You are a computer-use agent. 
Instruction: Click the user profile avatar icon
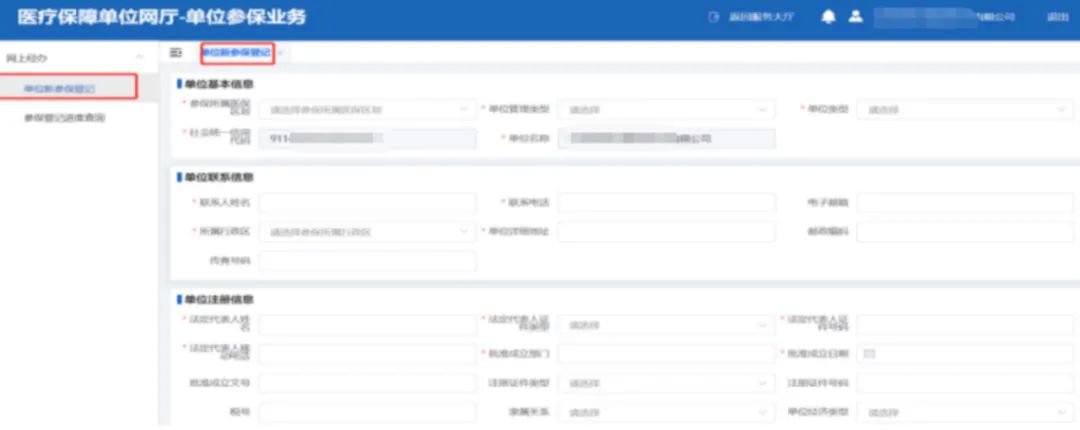(855, 17)
